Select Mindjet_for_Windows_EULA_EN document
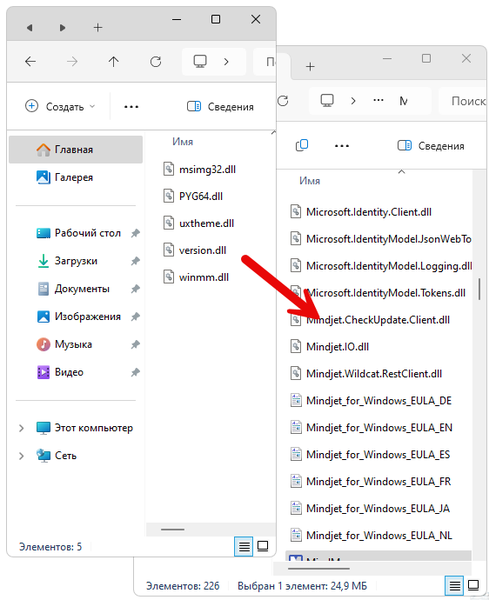Viewport: 489px width, 600px height. click(x=371, y=427)
